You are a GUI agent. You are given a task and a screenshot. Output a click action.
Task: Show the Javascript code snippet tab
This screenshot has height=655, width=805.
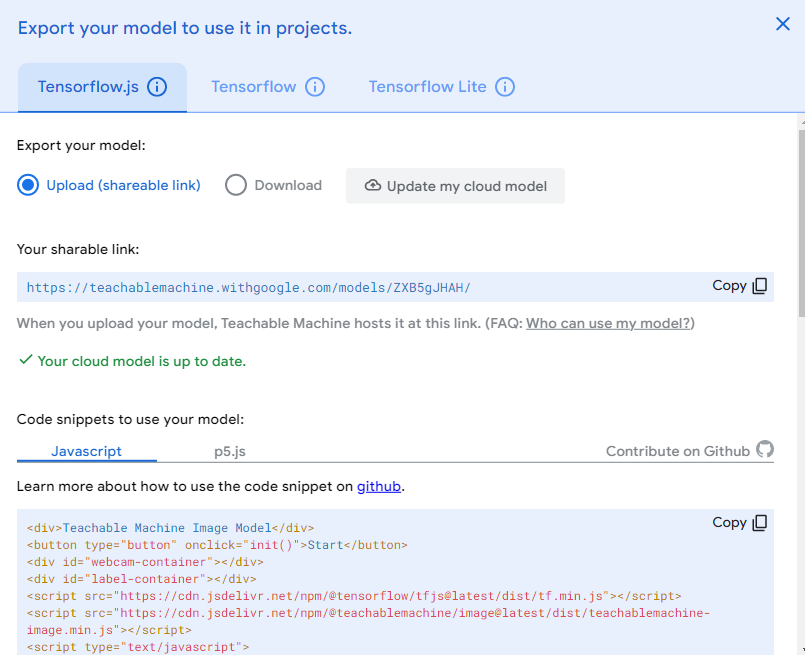pos(86,451)
